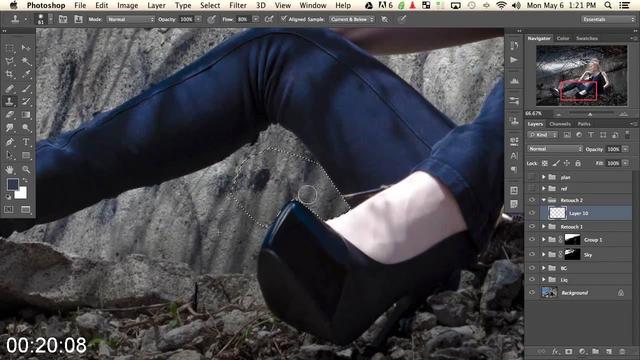Screen dimensions: 640x360
Task: Swap foreground and background colors
Action: [25, 180]
